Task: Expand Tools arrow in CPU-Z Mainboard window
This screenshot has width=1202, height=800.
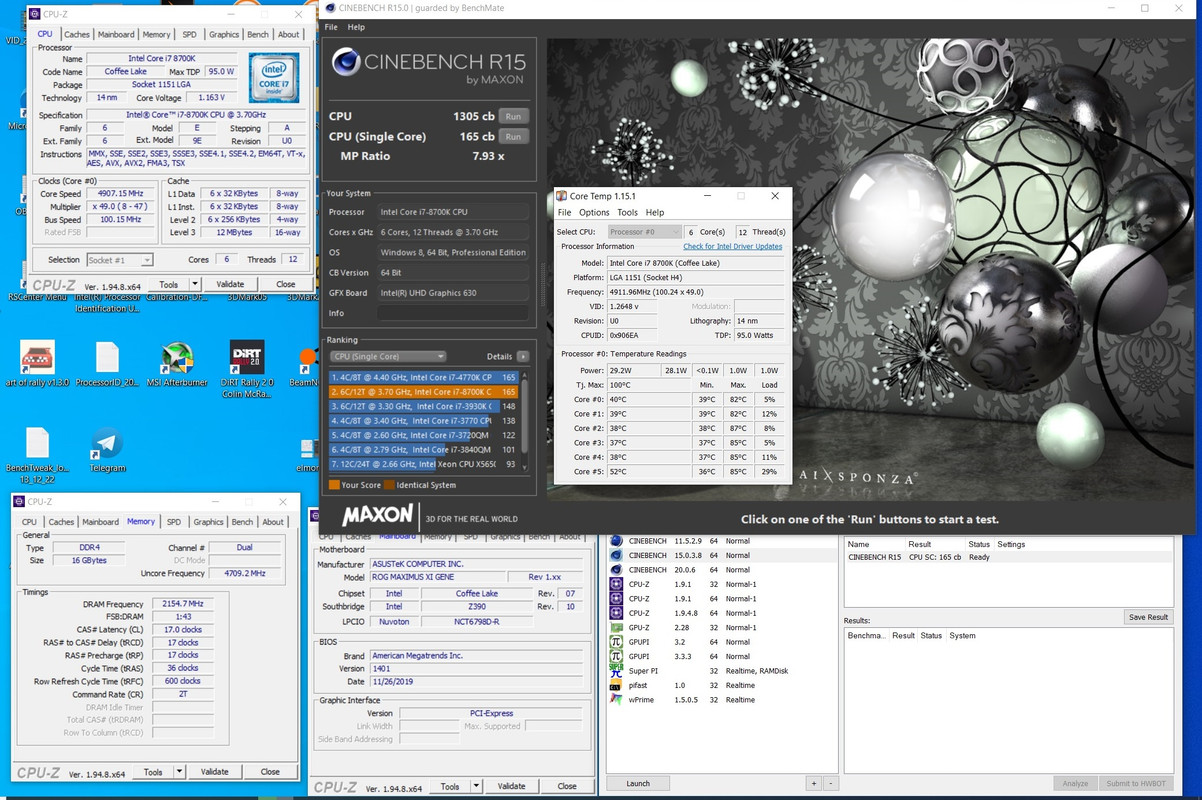Action: 477,786
